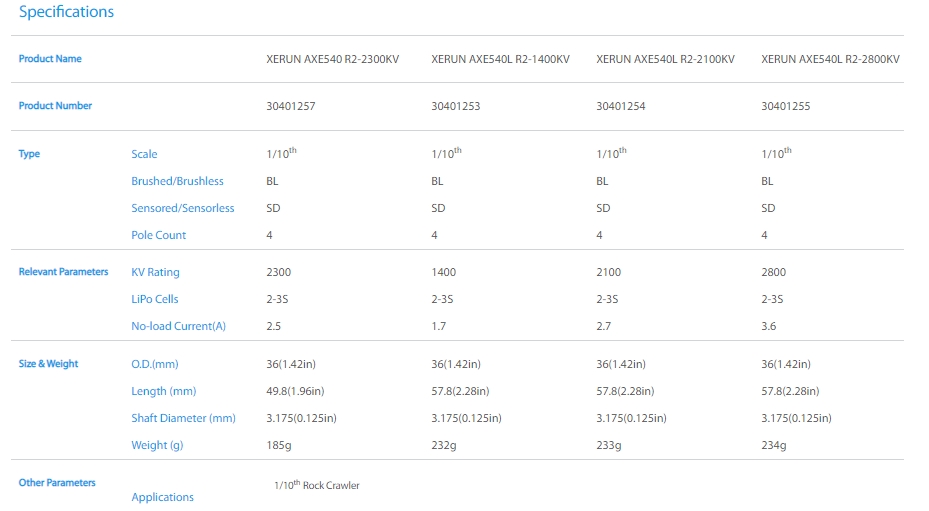This screenshot has height=511, width=929.
Task: Select product number 30401255
Action: [785, 106]
